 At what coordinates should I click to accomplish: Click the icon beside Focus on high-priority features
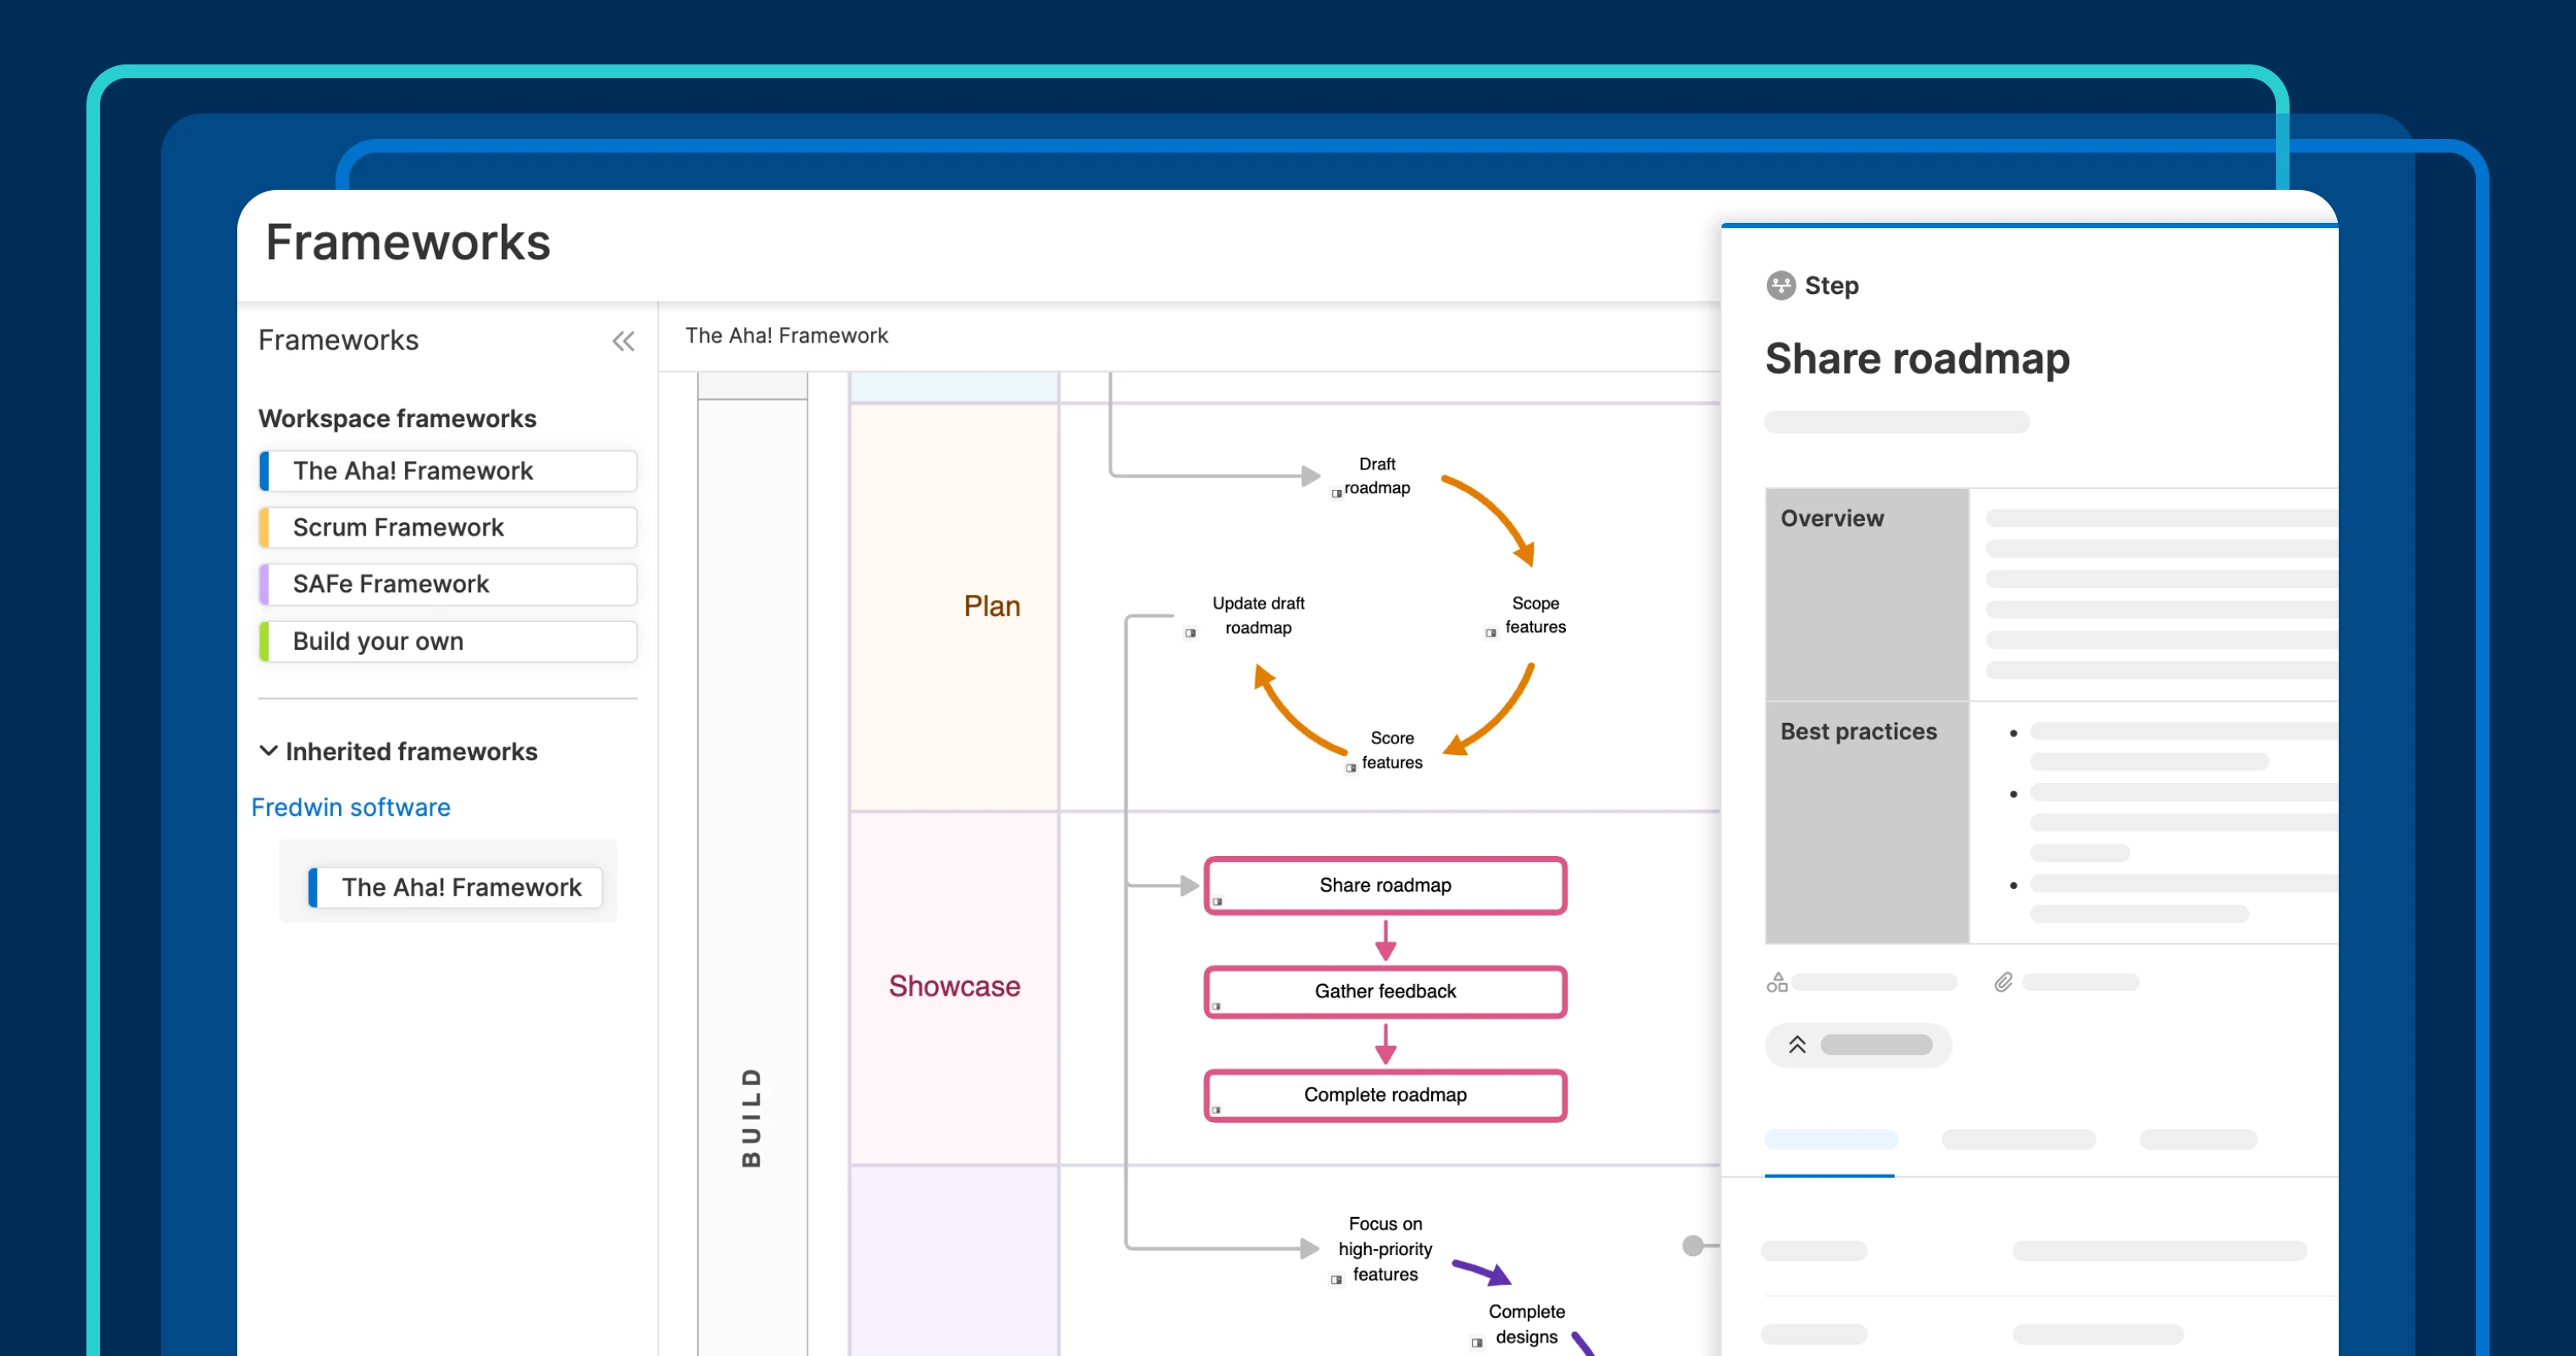coord(1337,1280)
